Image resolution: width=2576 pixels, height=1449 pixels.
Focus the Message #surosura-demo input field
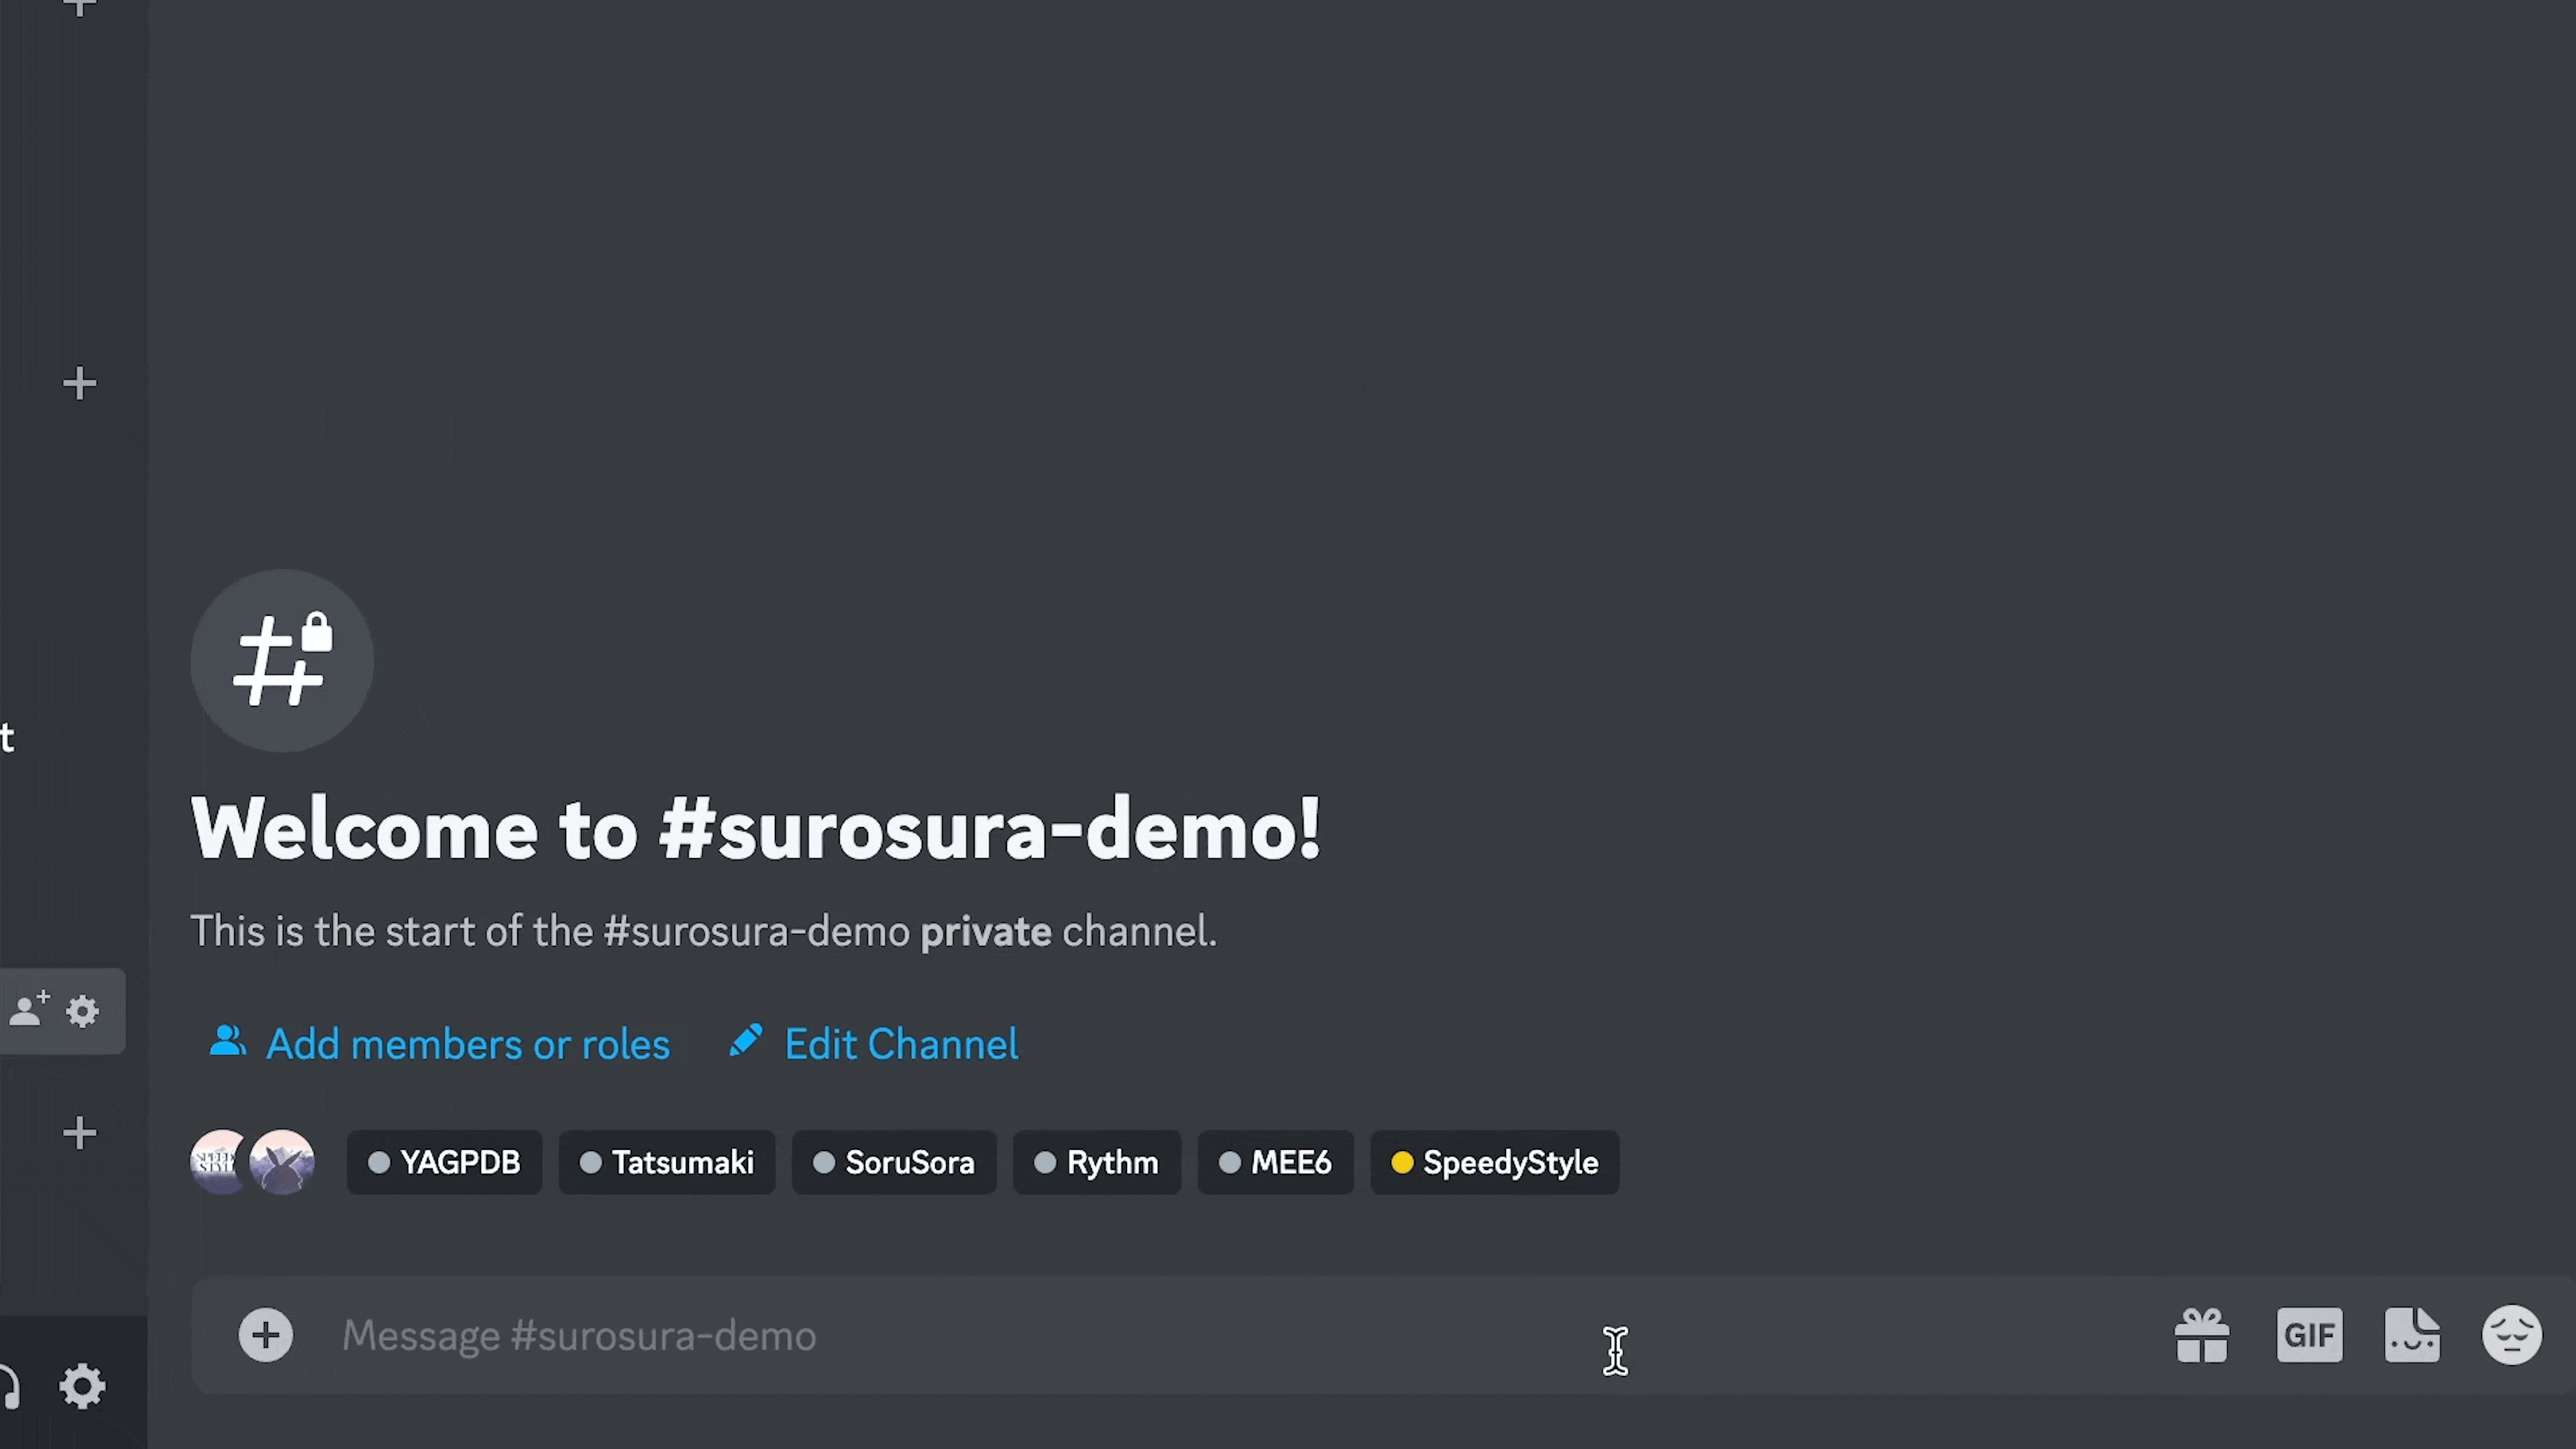click(1000, 1336)
